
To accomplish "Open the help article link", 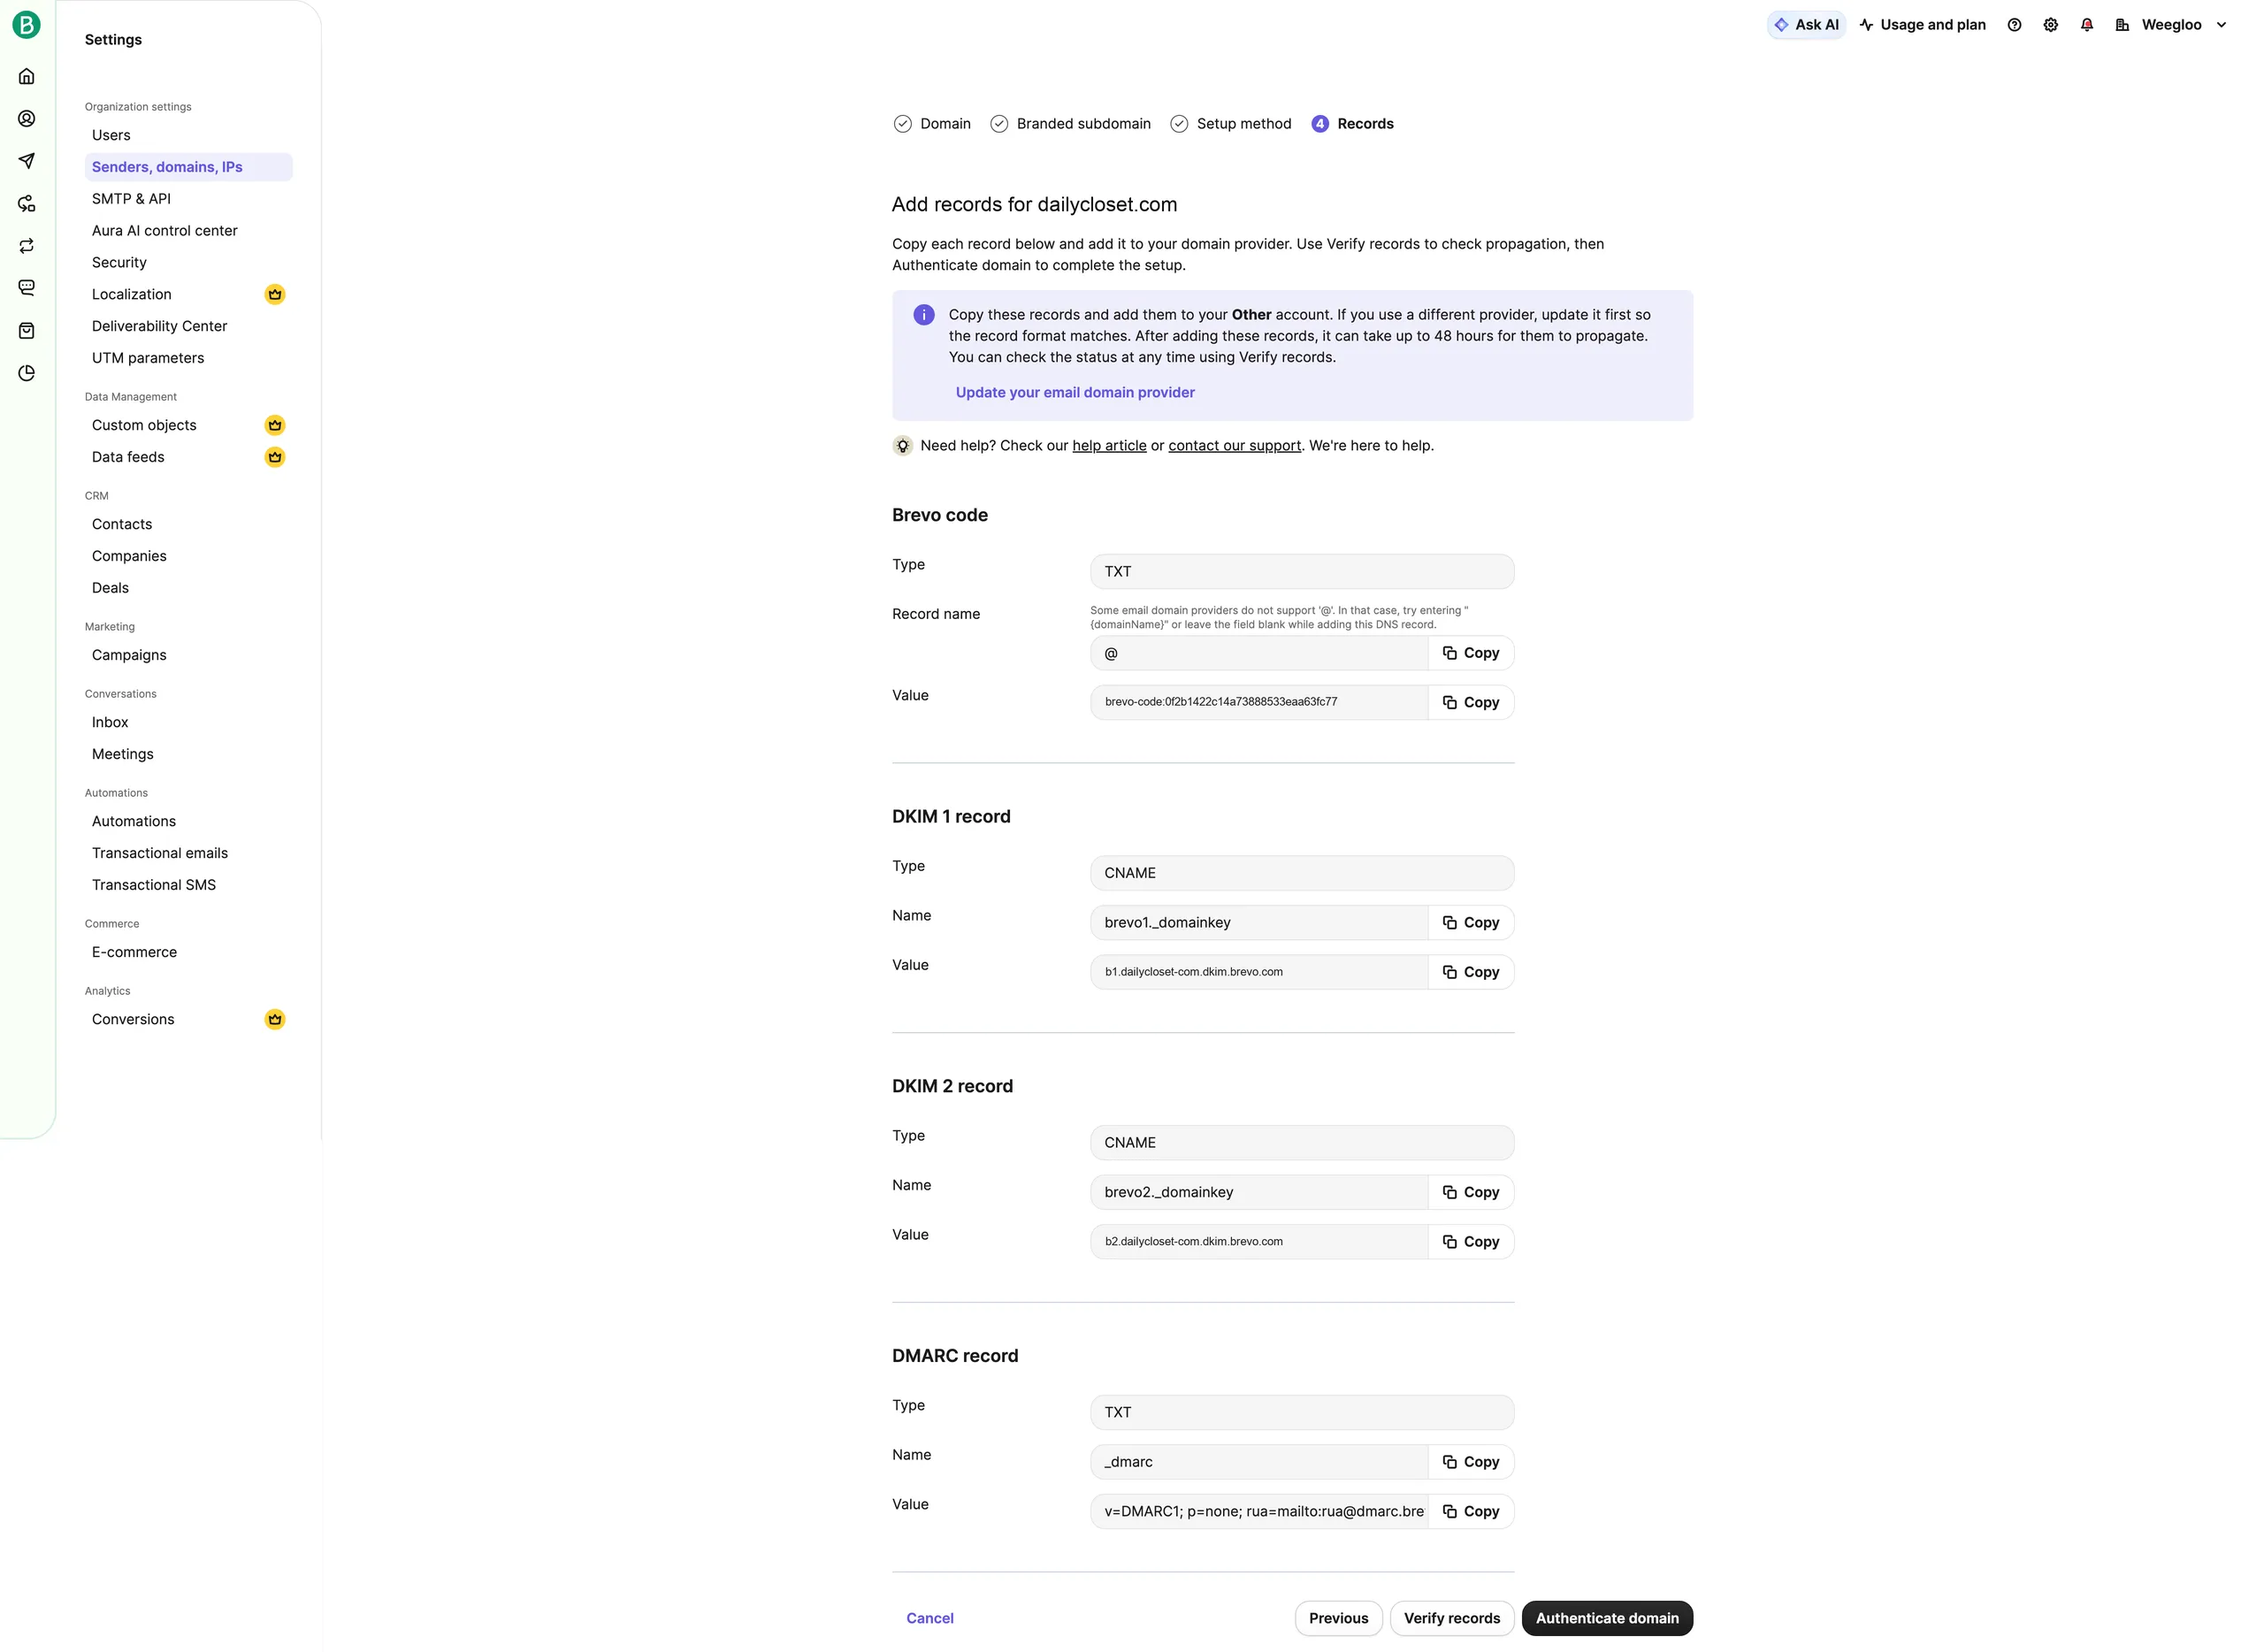I will [x=1109, y=446].
